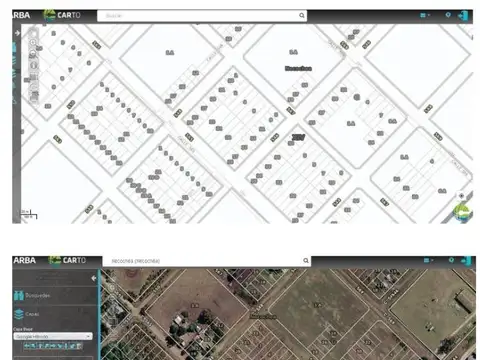Expand the side panel arrow in upper map
This screenshot has height=360, width=480.
click(x=17, y=33)
